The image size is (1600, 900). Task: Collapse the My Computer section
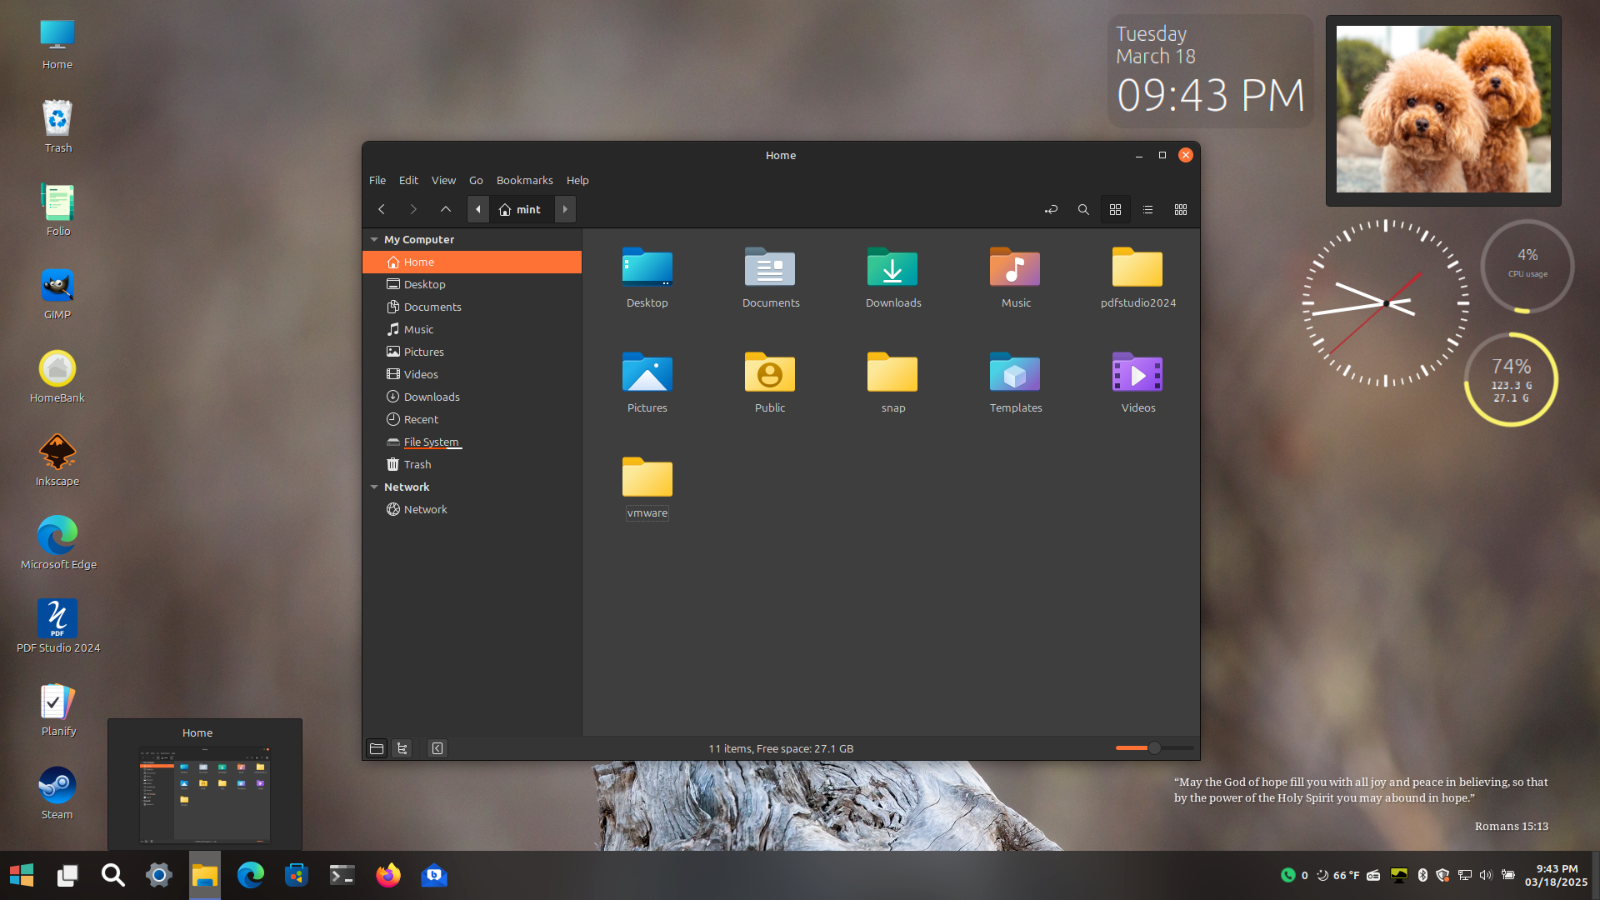(374, 240)
